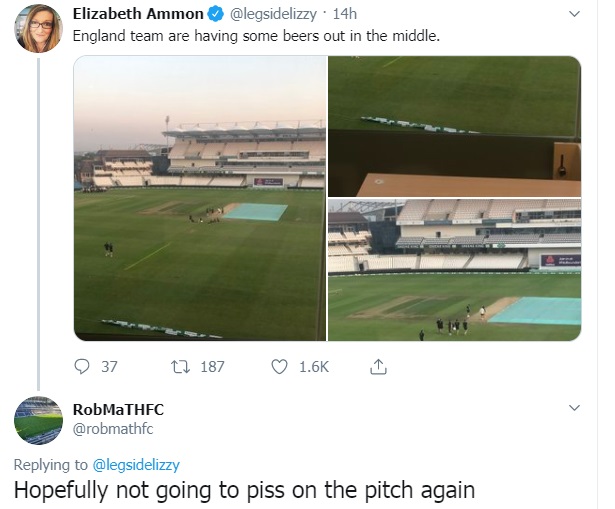The image size is (615, 509).
Task: Open the share tweet icon
Action: tap(378, 366)
